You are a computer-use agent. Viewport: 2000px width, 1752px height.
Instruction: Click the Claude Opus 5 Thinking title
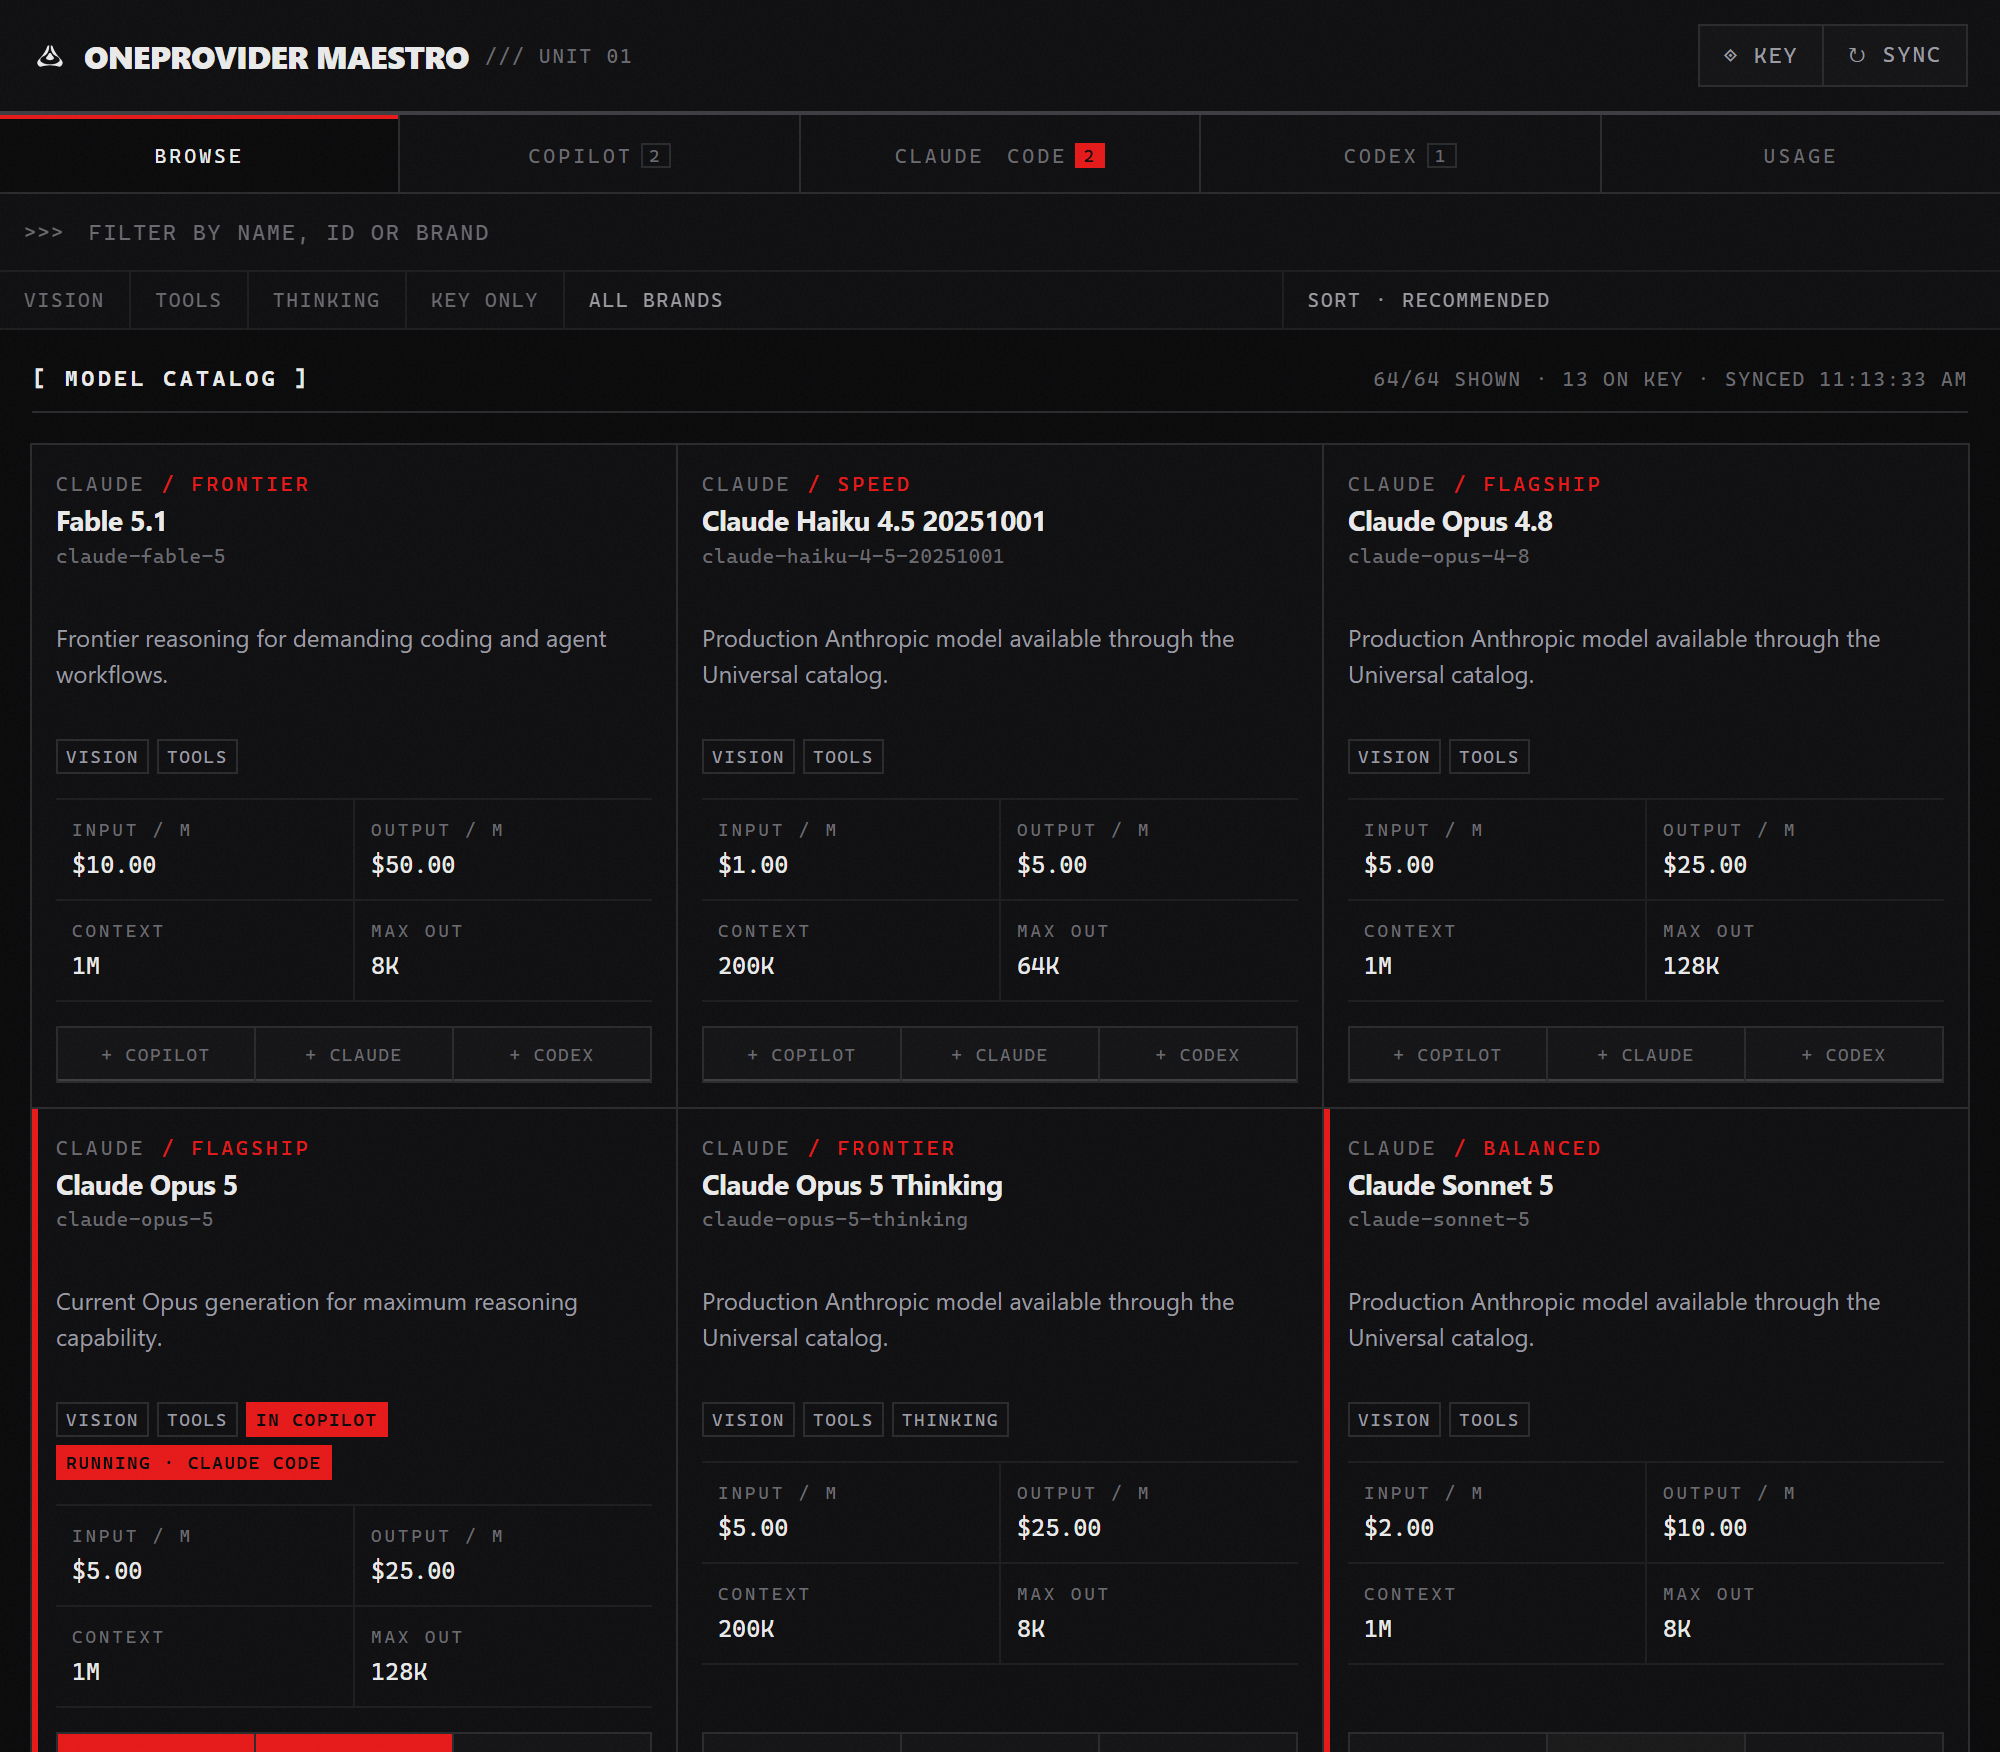click(x=852, y=1185)
